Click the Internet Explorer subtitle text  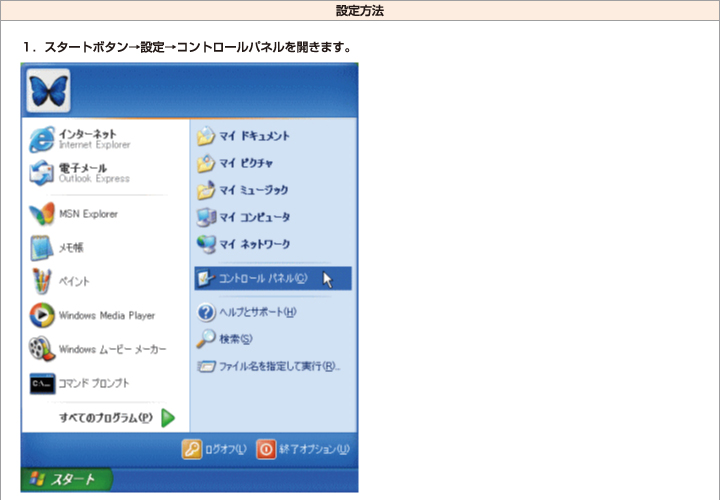click(x=95, y=145)
